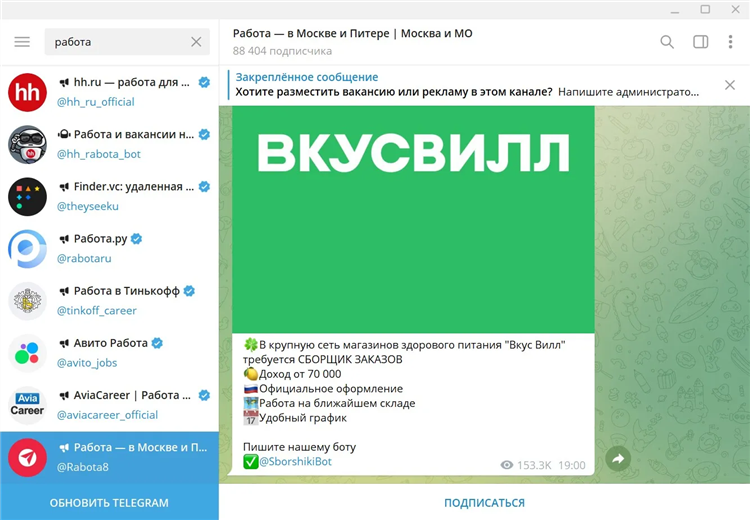Click the Тинькофф crest avatar
The image size is (750, 520).
27,301
